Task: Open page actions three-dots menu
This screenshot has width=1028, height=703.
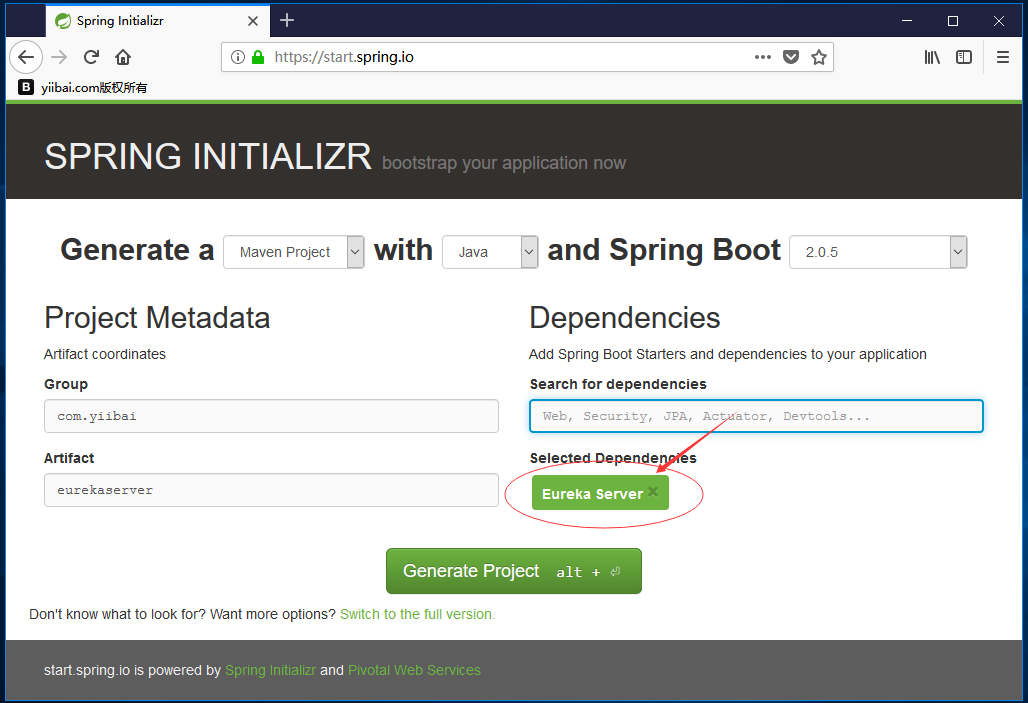Action: coord(762,57)
